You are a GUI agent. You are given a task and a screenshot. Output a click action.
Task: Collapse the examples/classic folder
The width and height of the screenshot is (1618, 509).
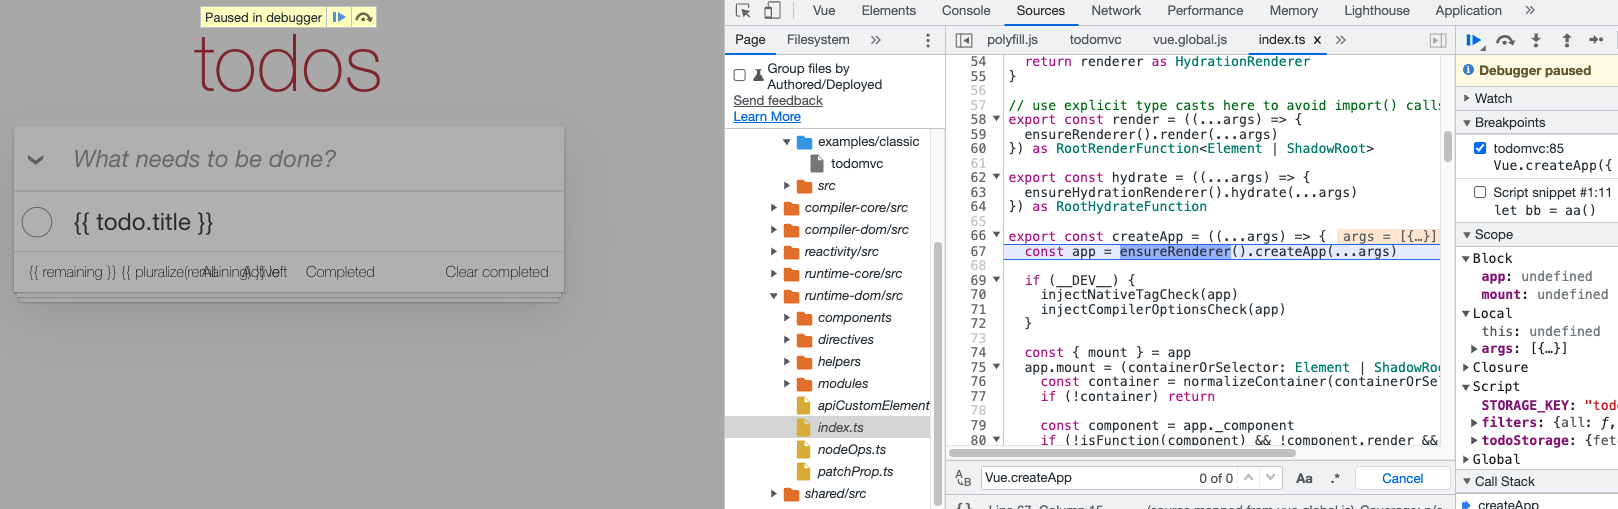click(x=787, y=142)
